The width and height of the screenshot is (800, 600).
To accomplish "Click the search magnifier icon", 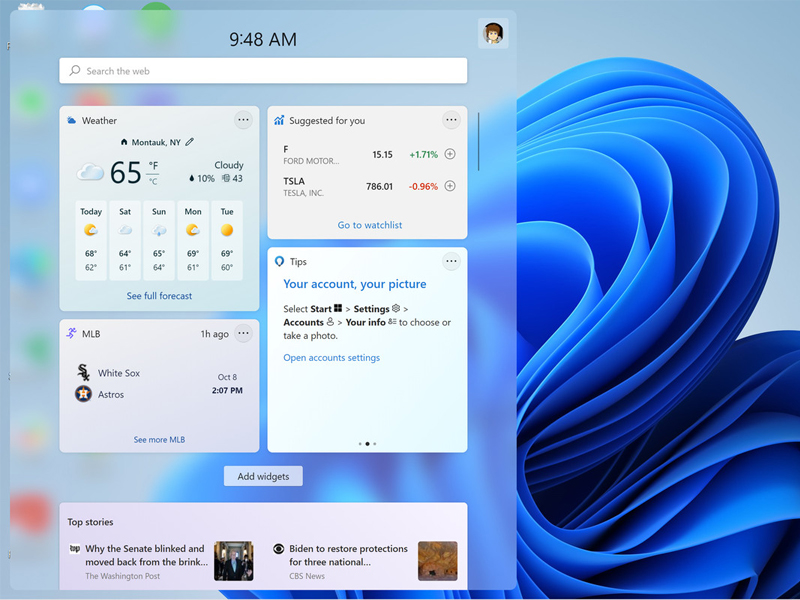I will 75,71.
